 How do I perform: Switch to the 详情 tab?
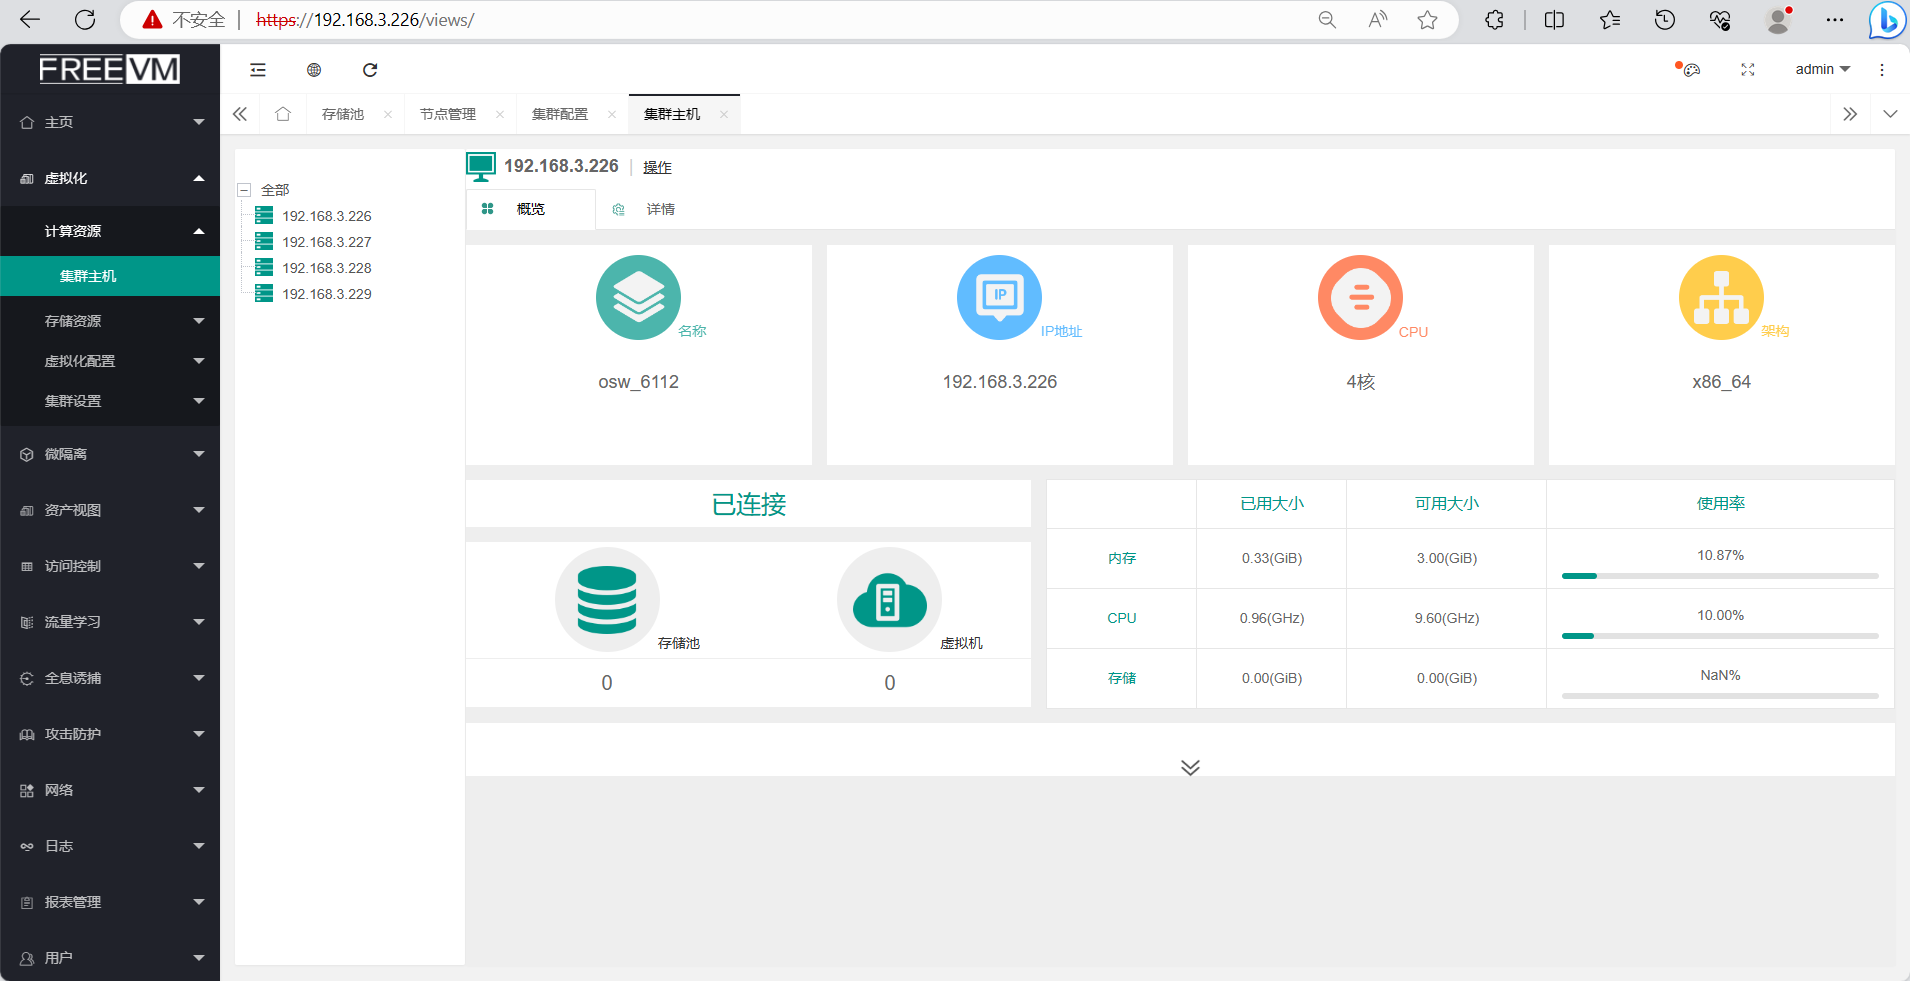[x=660, y=209]
